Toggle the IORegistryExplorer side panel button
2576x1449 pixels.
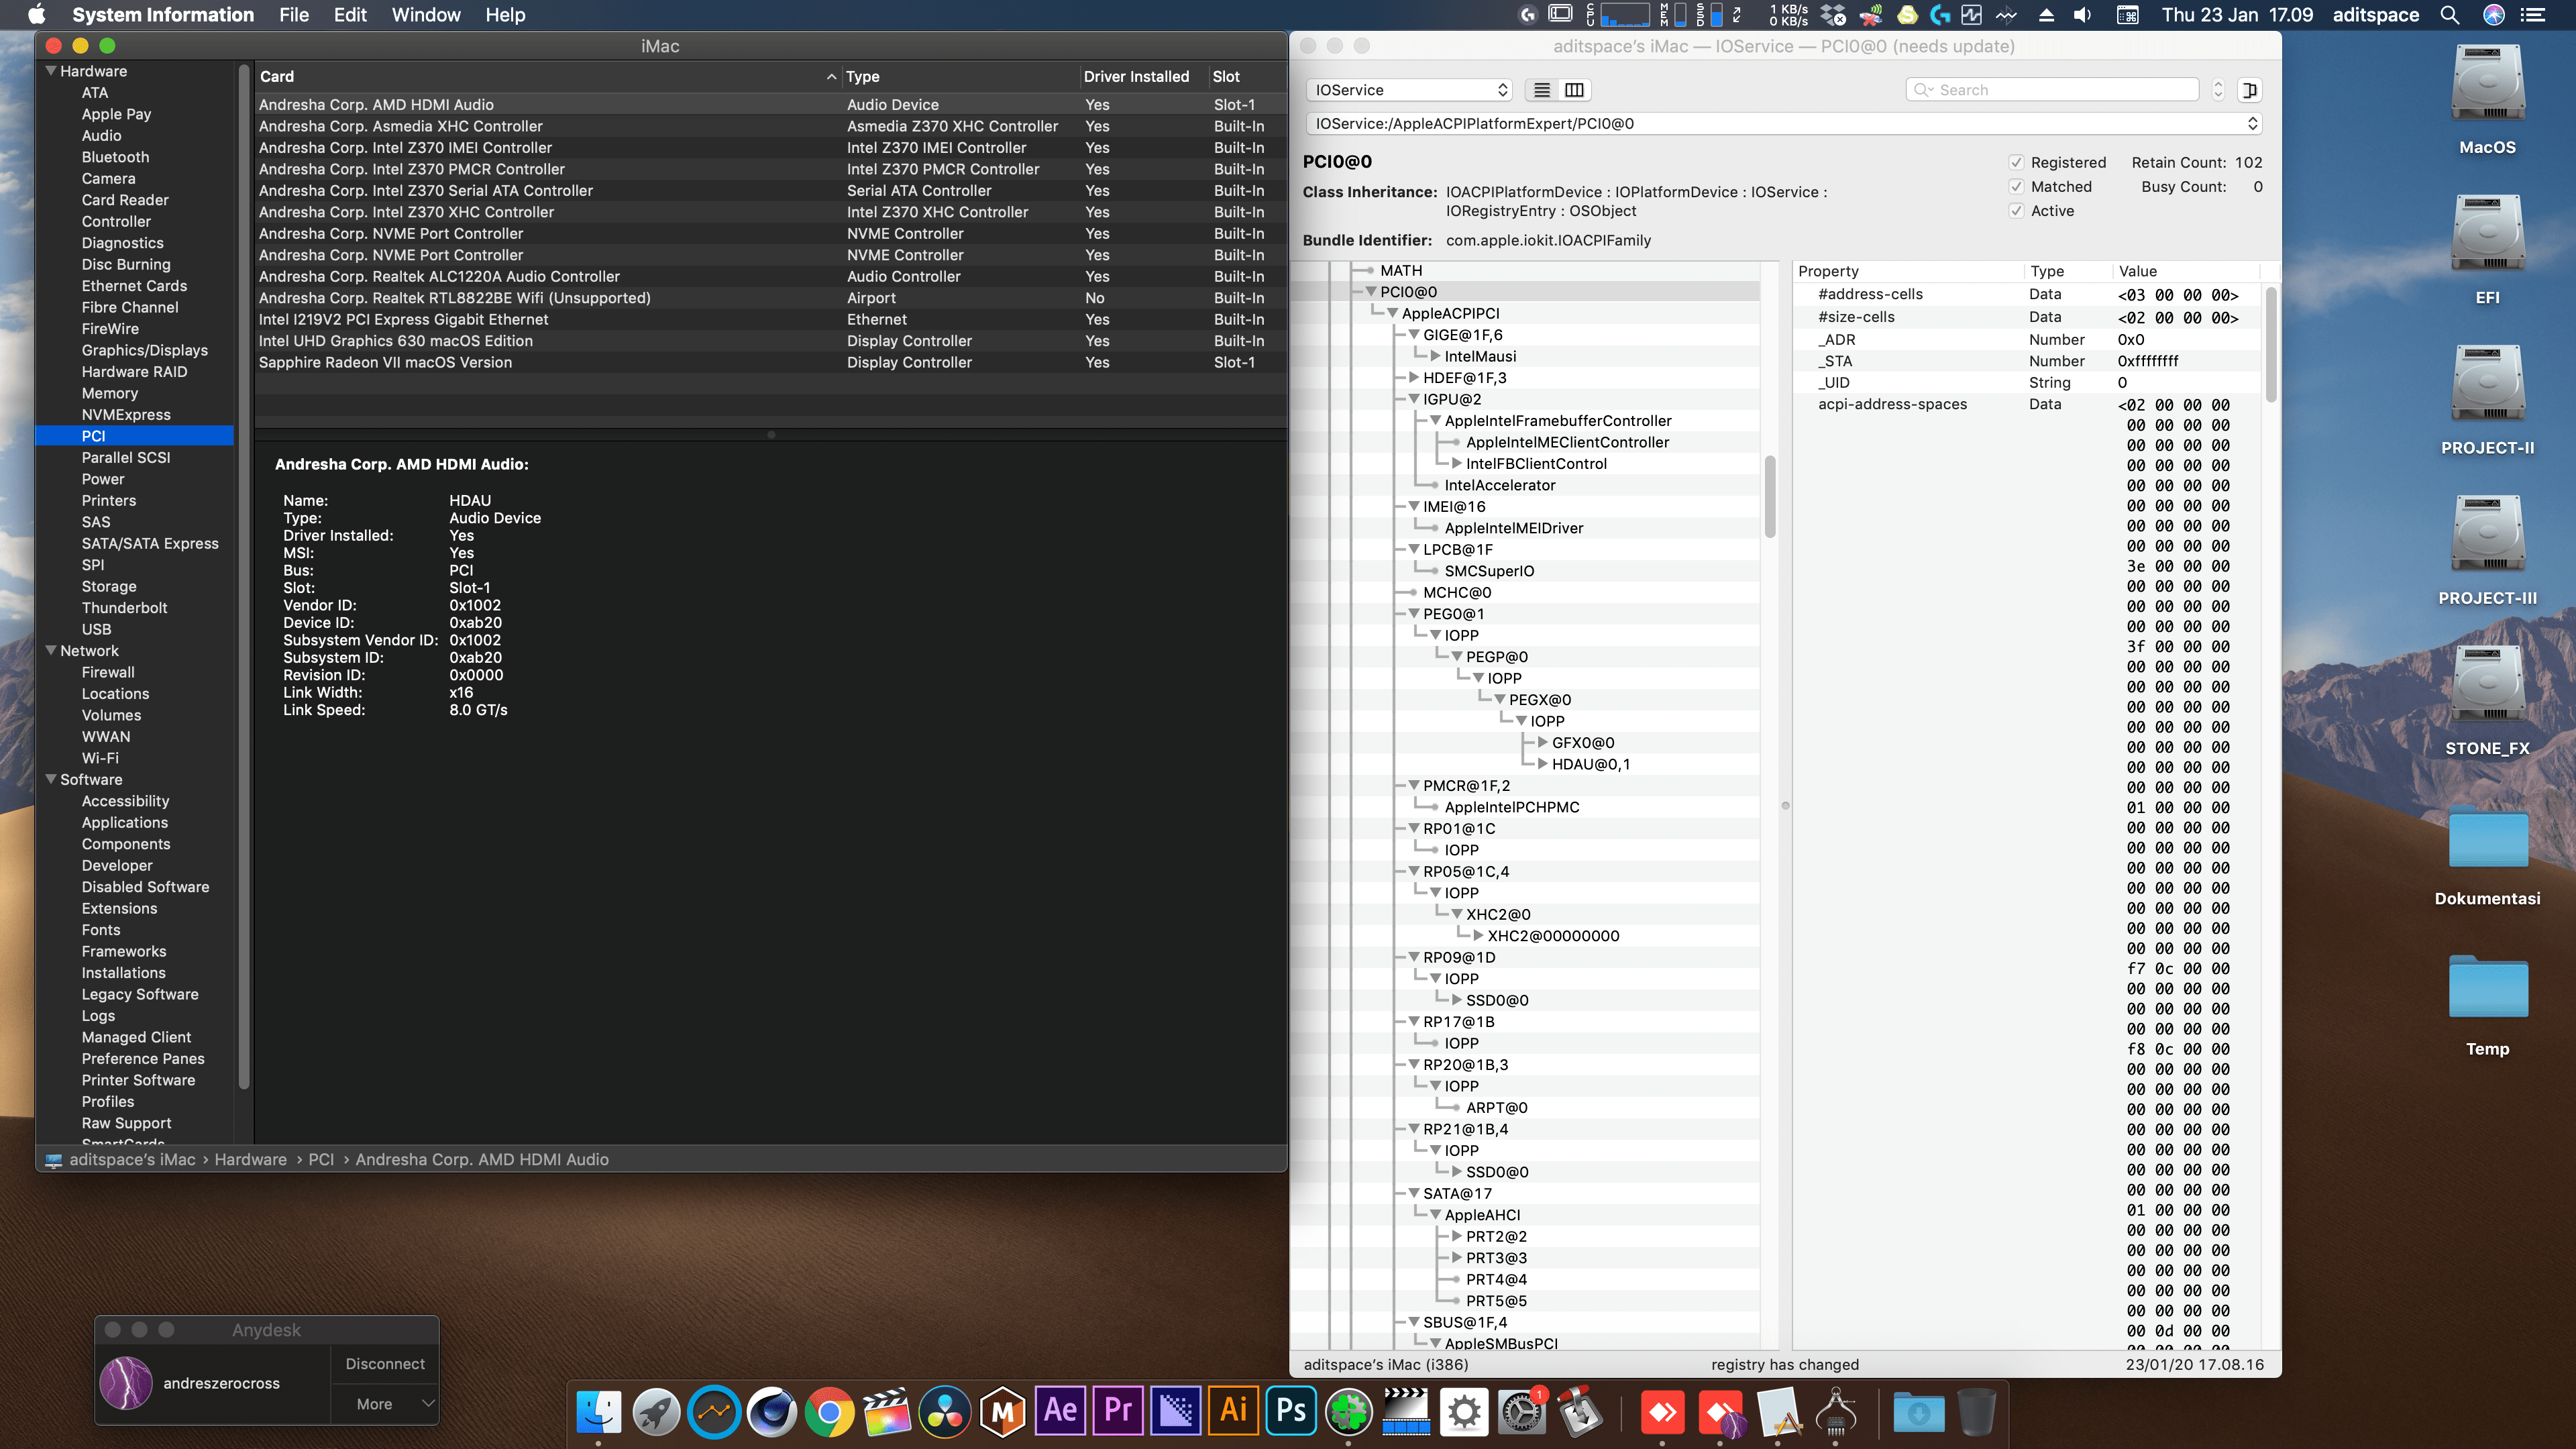click(2249, 90)
